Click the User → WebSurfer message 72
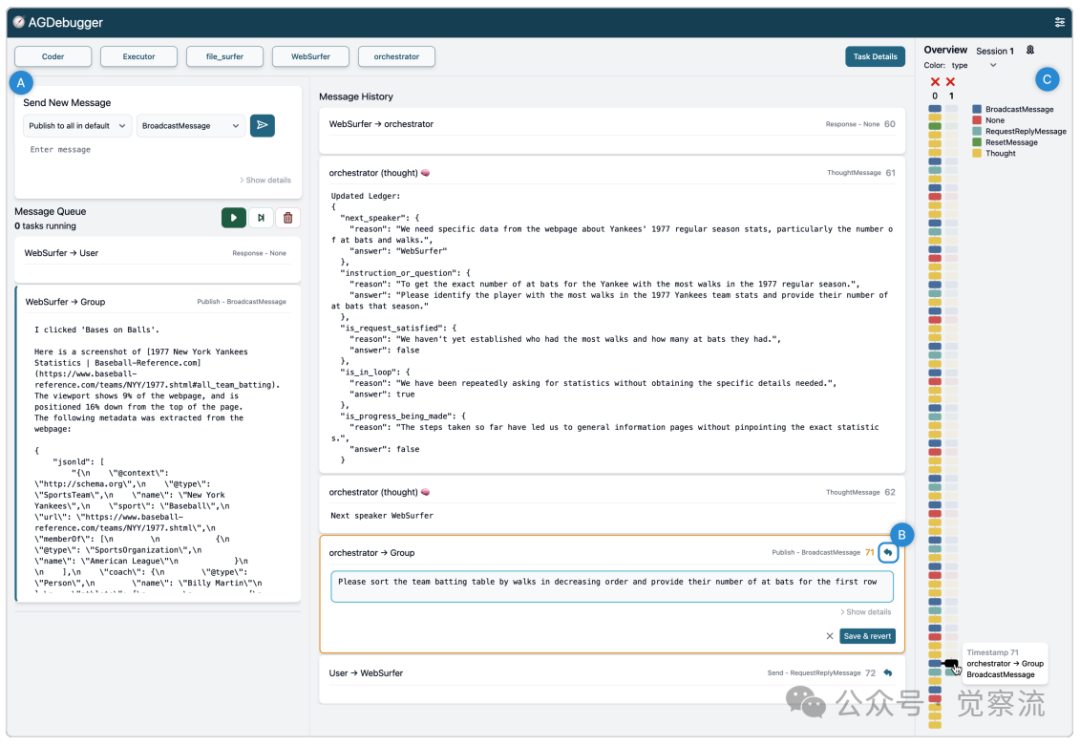The width and height of the screenshot is (1080, 746). (612, 679)
